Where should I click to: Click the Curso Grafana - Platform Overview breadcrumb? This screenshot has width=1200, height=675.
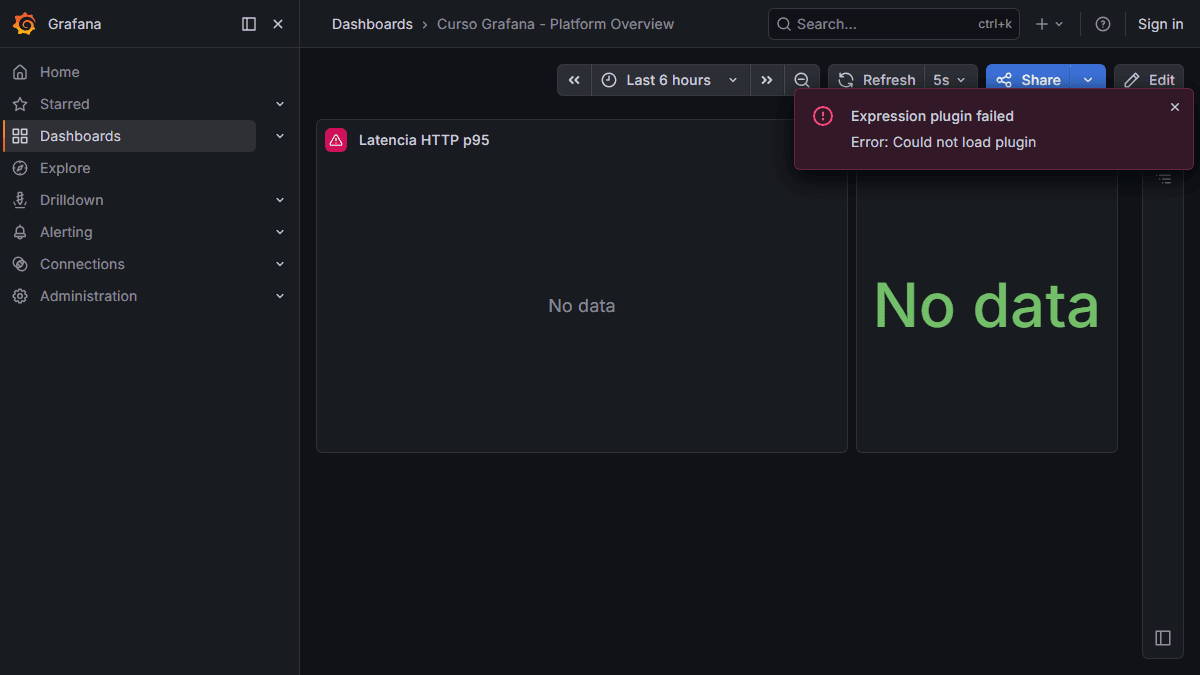[x=555, y=24]
